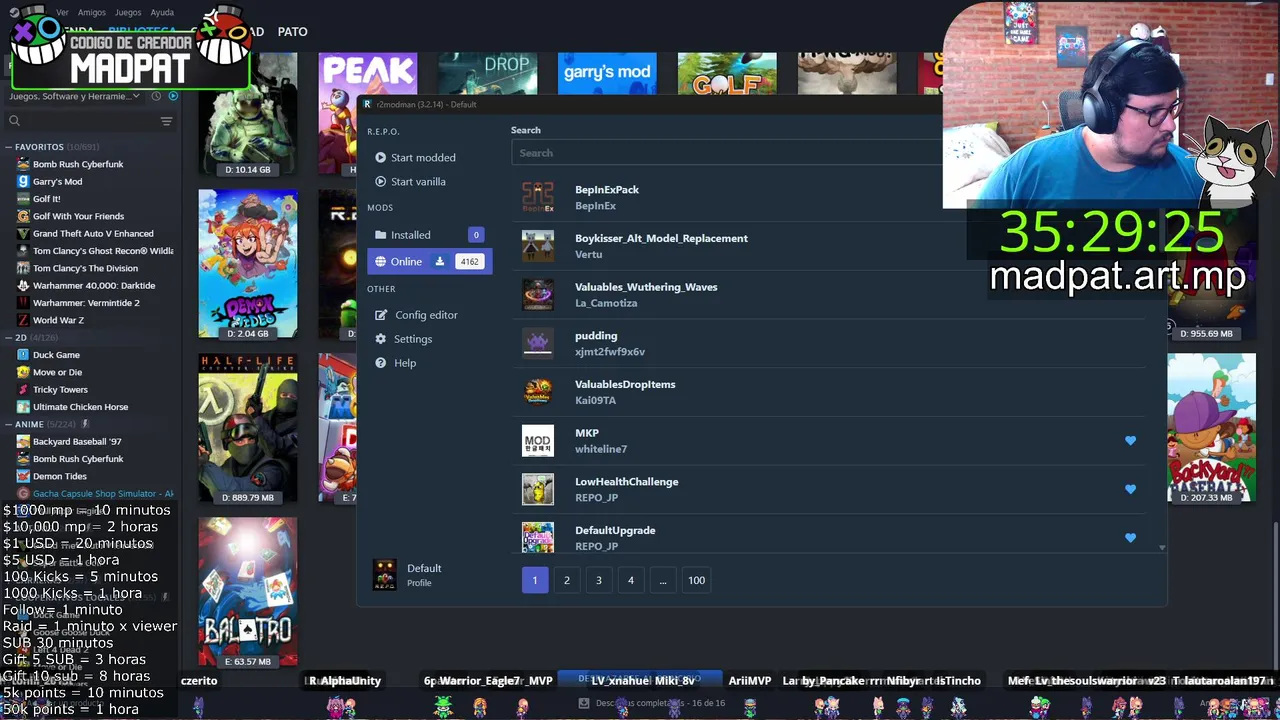Select Tricky Towers in library
The height and width of the screenshot is (720, 1280).
point(60,389)
